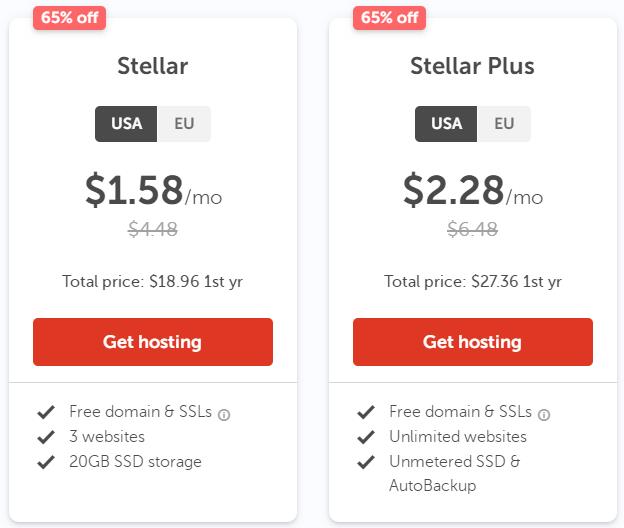
Task: Click the checkmark beside Unlimited websites
Action: tap(365, 437)
